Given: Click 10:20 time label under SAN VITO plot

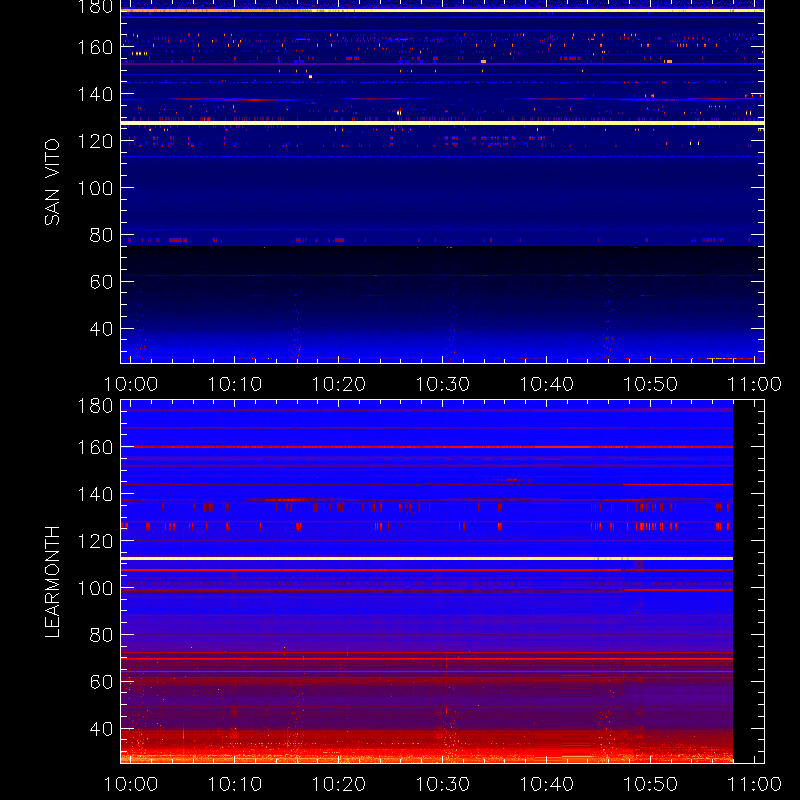Looking at the screenshot, I should pyautogui.click(x=339, y=384).
